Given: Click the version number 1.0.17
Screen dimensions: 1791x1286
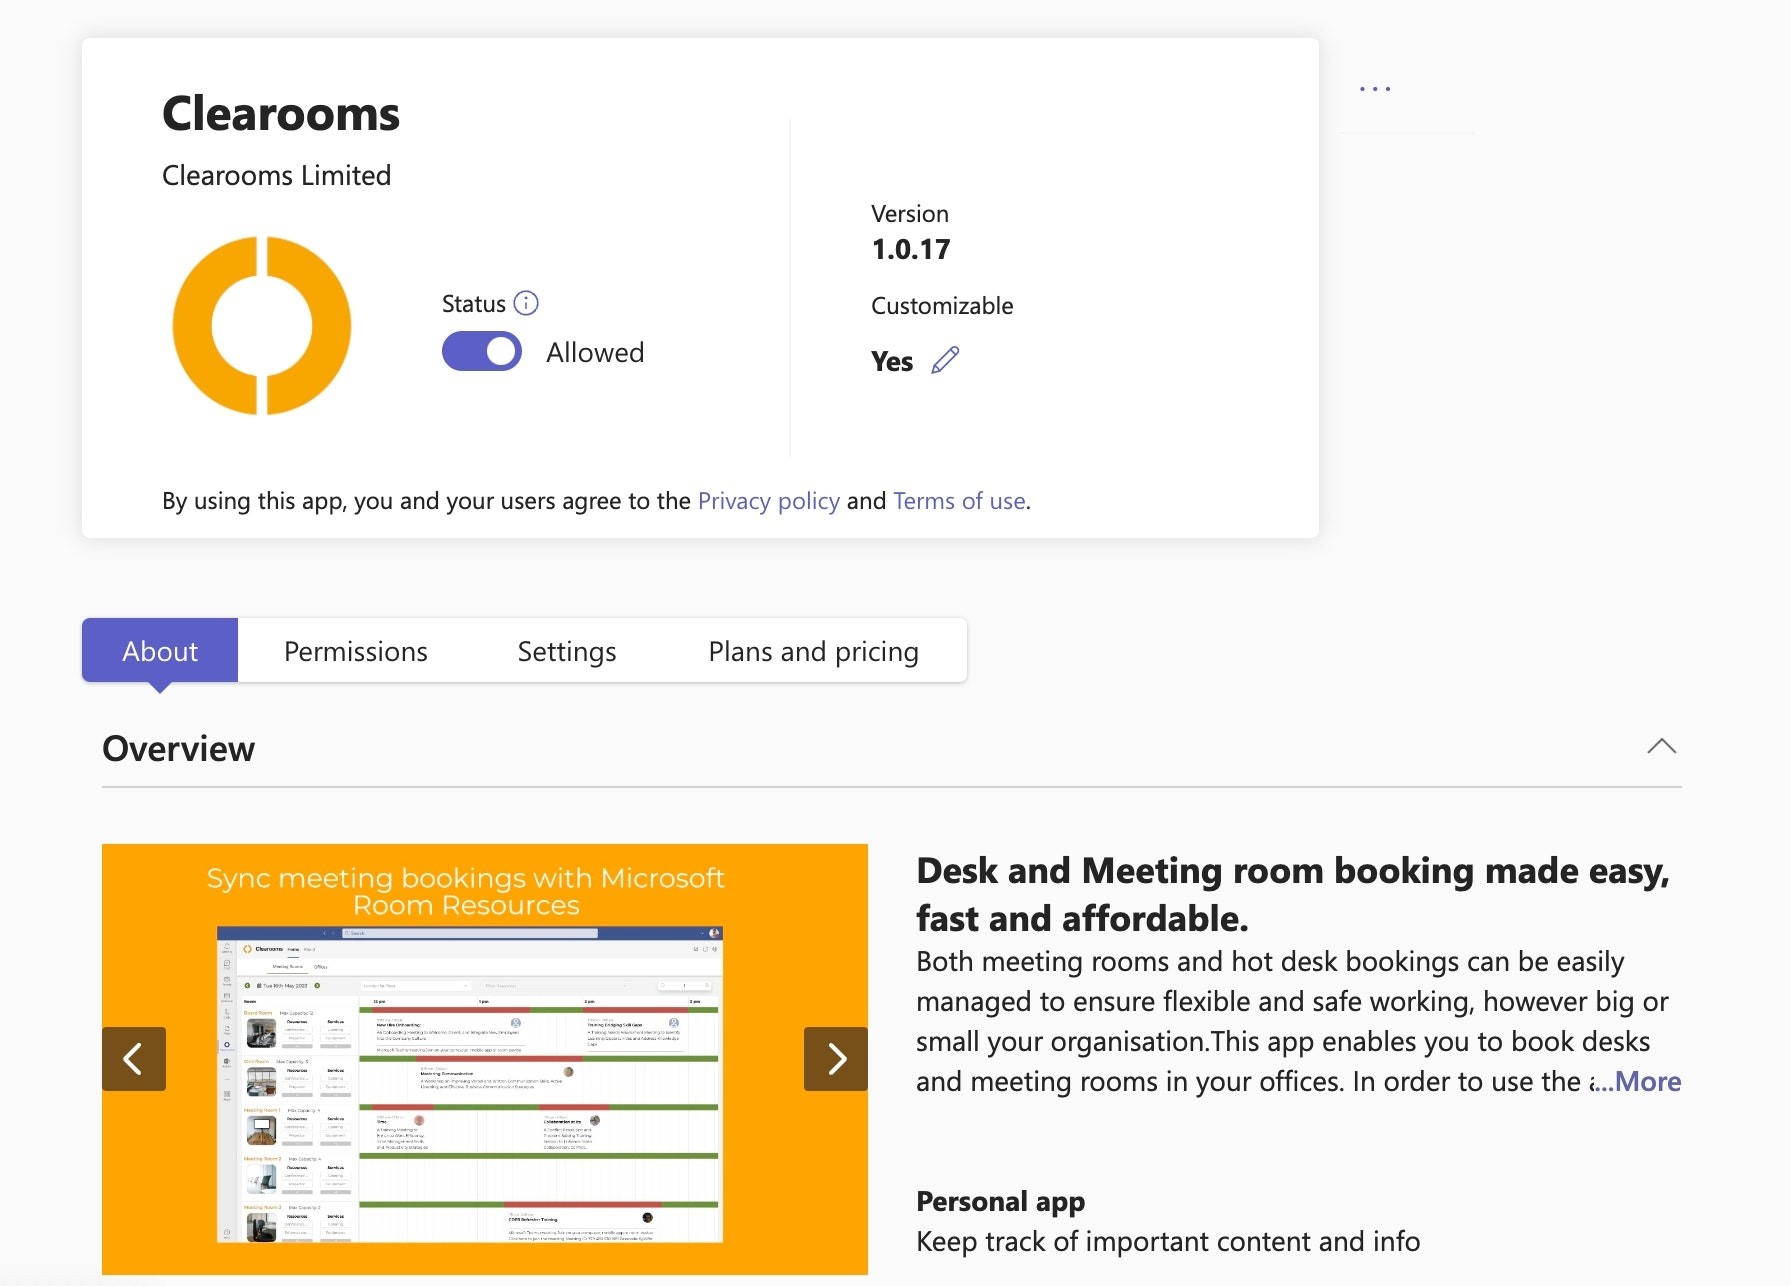Looking at the screenshot, I should [x=911, y=249].
